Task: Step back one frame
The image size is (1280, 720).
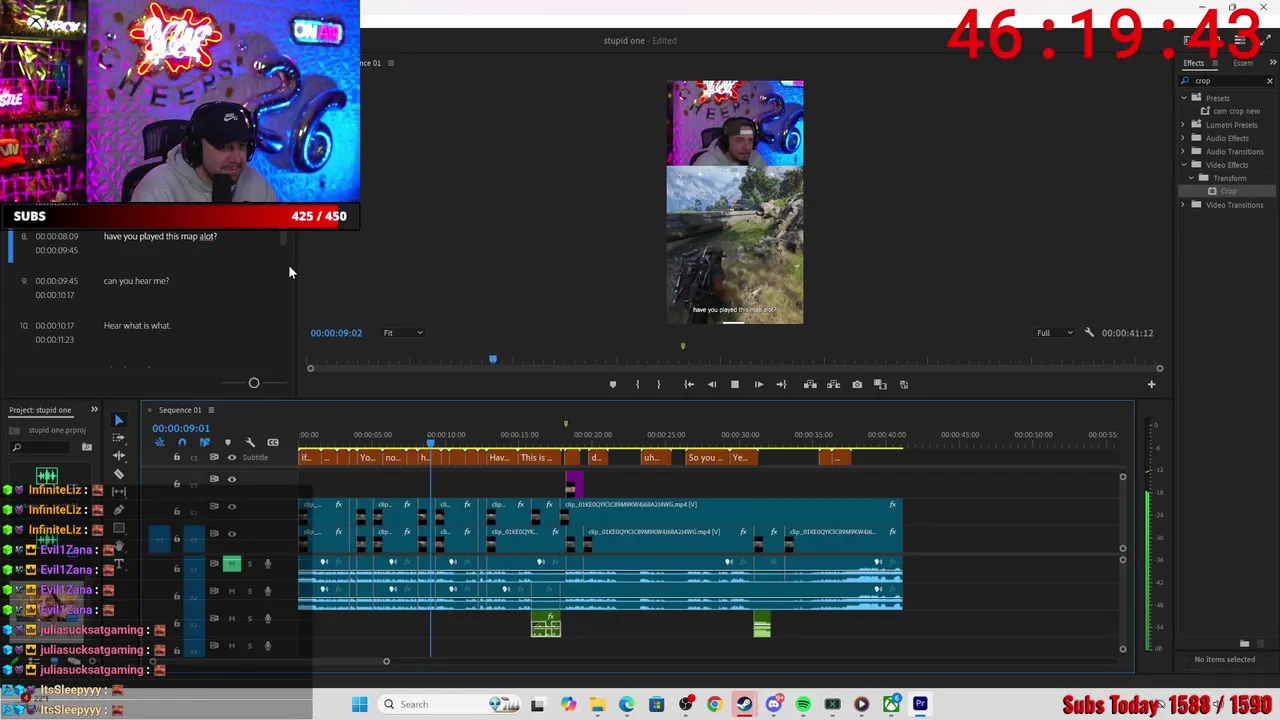Action: point(712,384)
